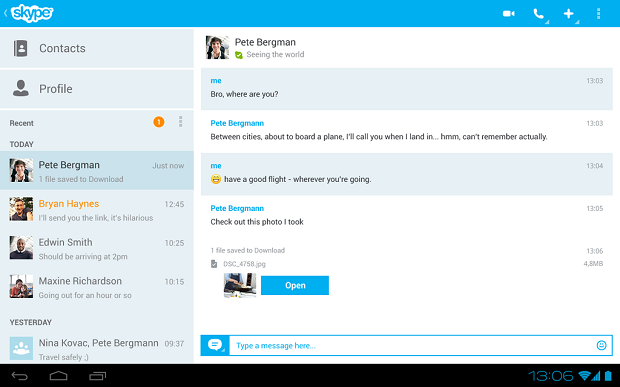Tap the Android back navigation button

click(x=19, y=376)
